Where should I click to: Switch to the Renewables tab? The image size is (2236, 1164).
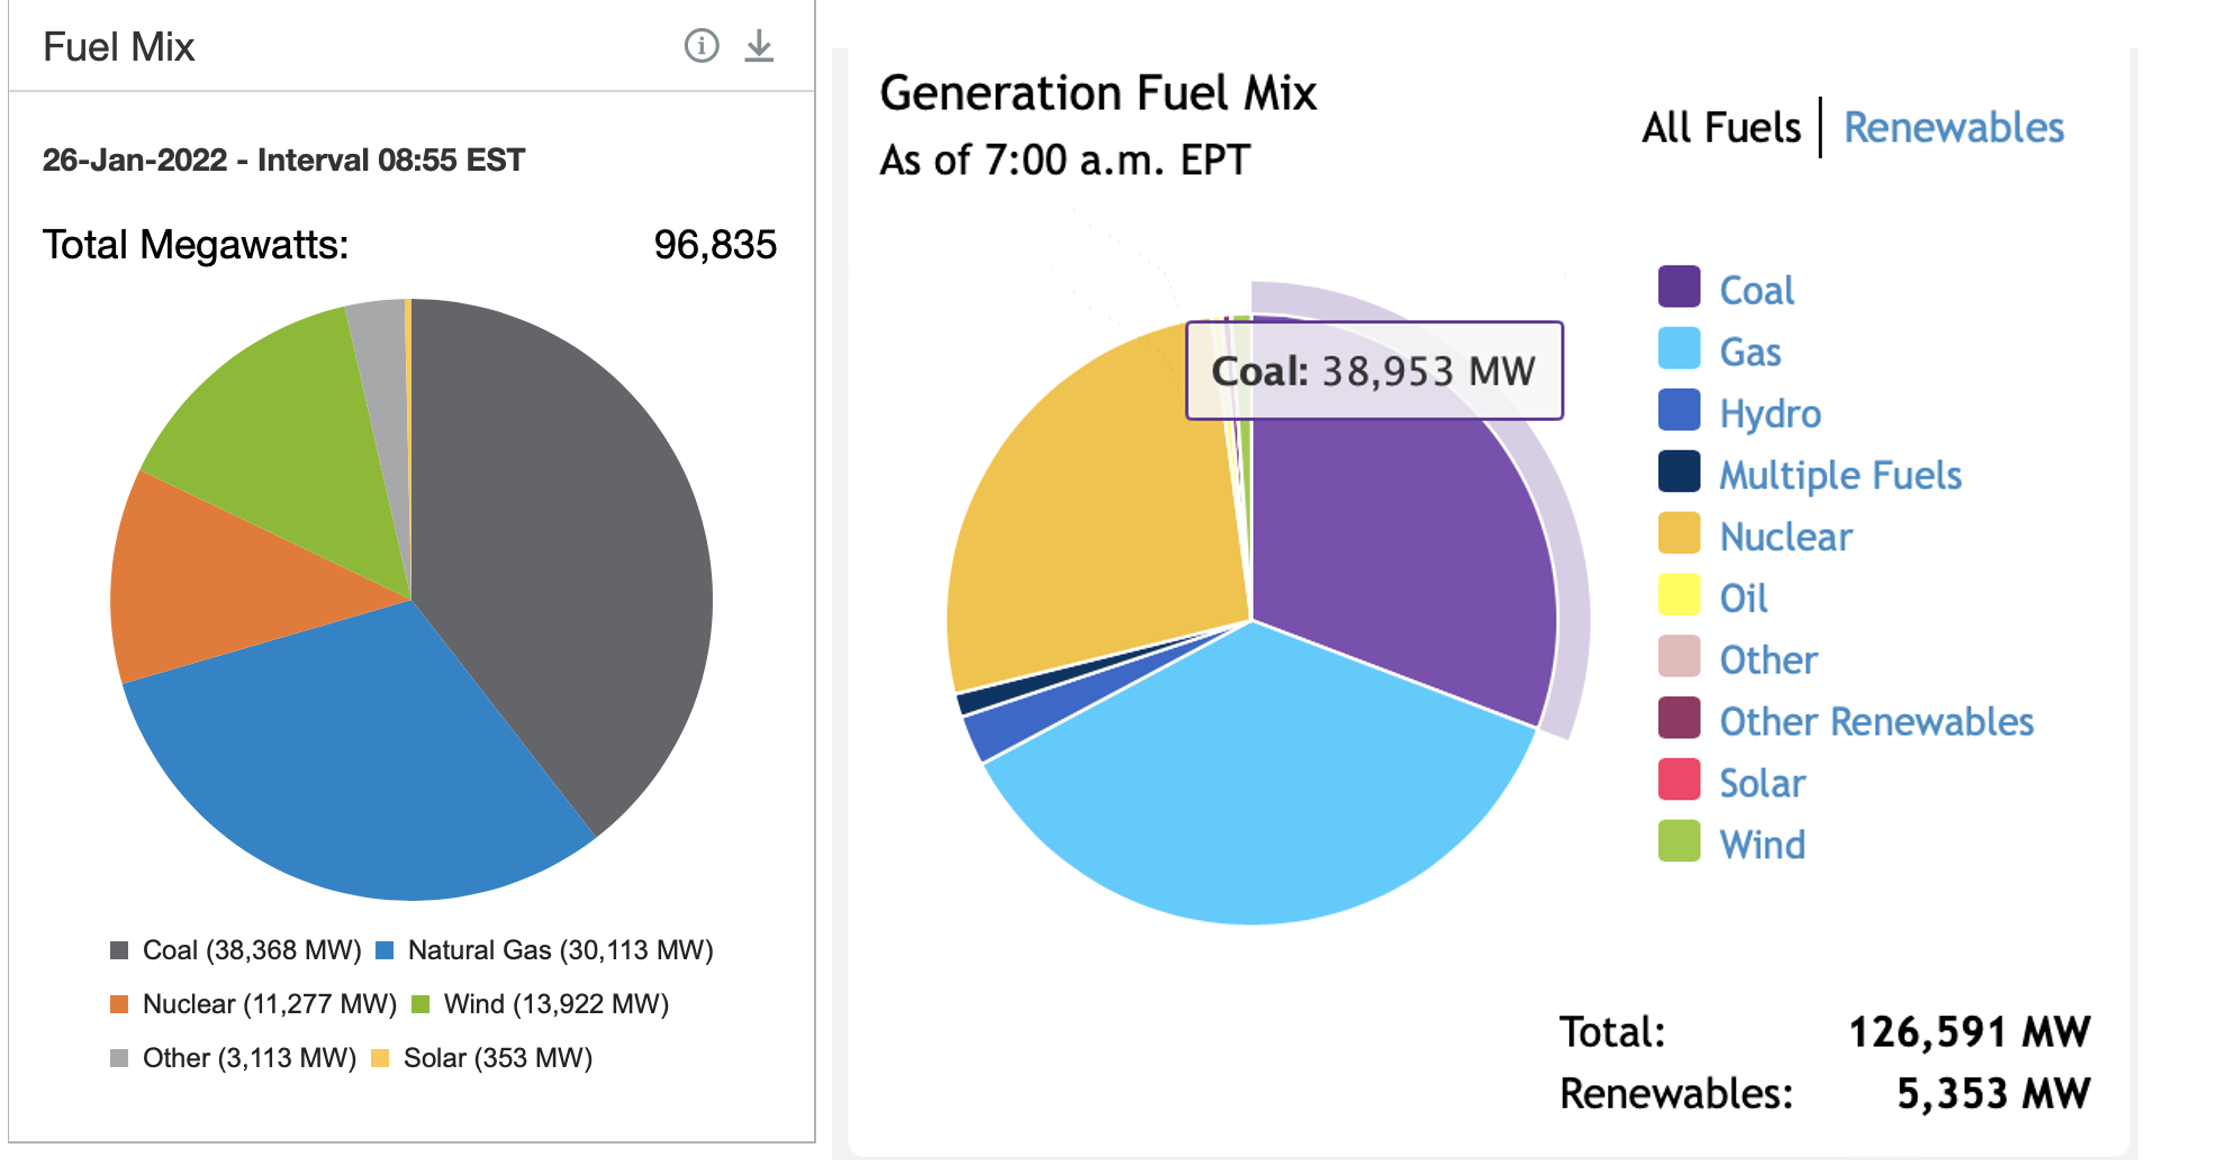pos(1953,128)
